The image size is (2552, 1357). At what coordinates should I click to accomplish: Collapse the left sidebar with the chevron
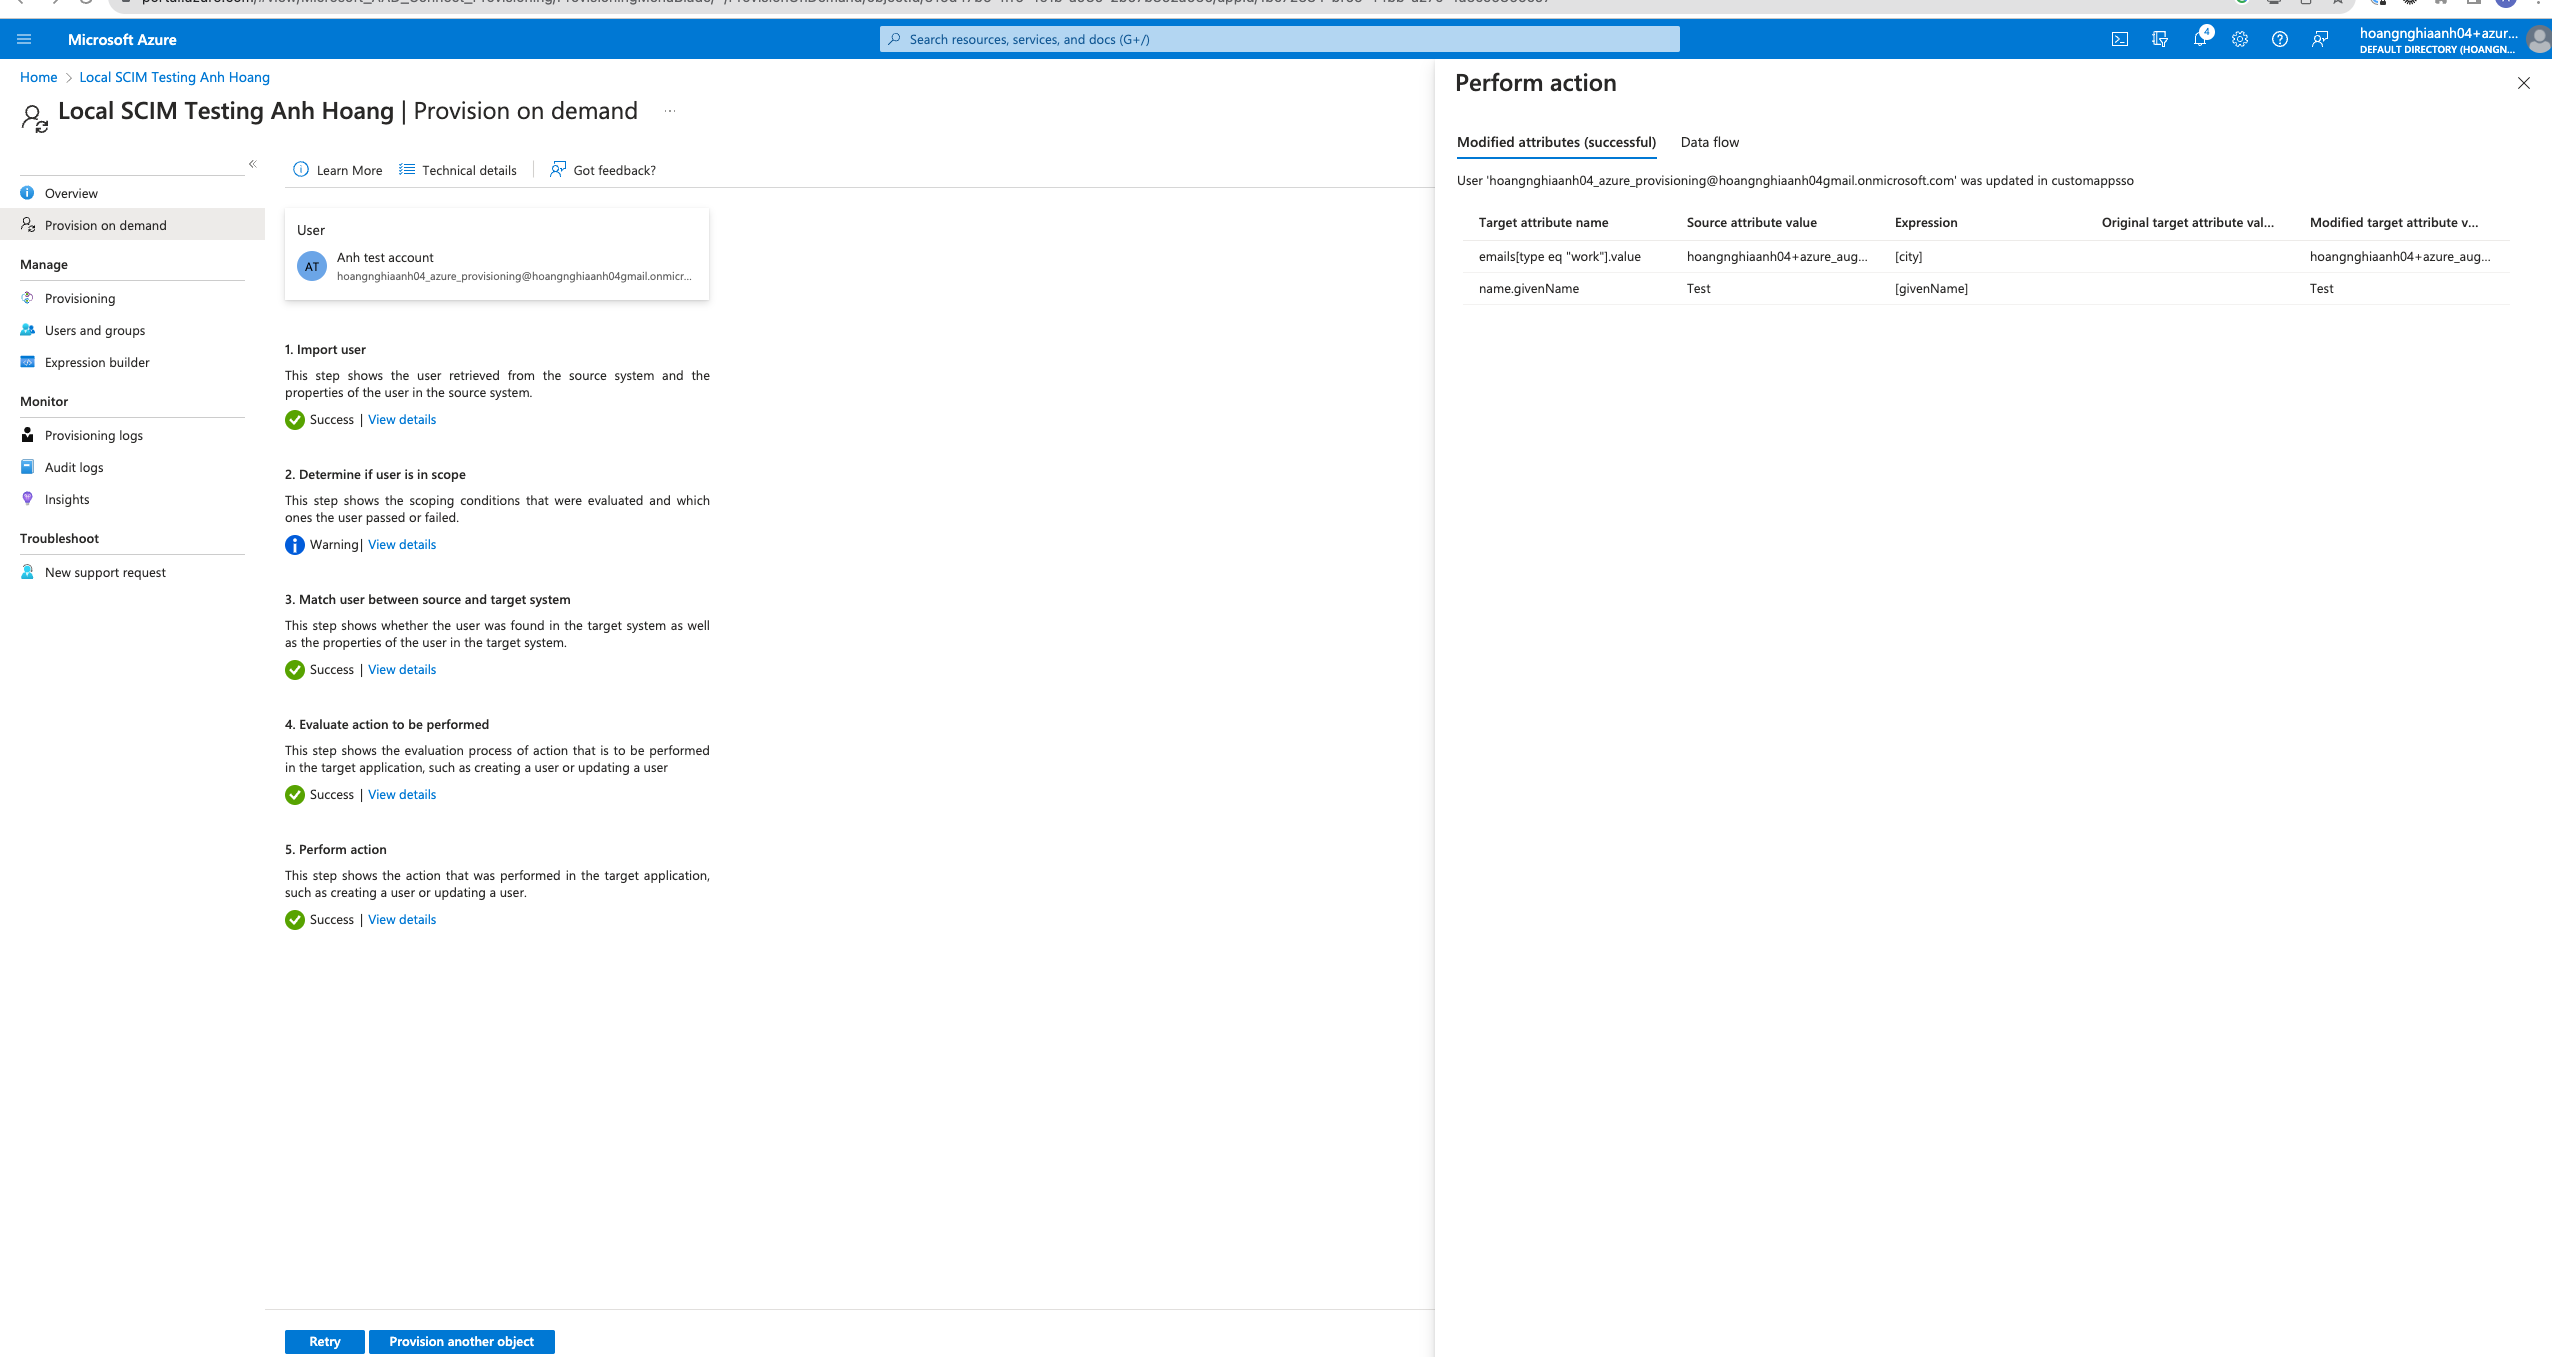point(252,164)
